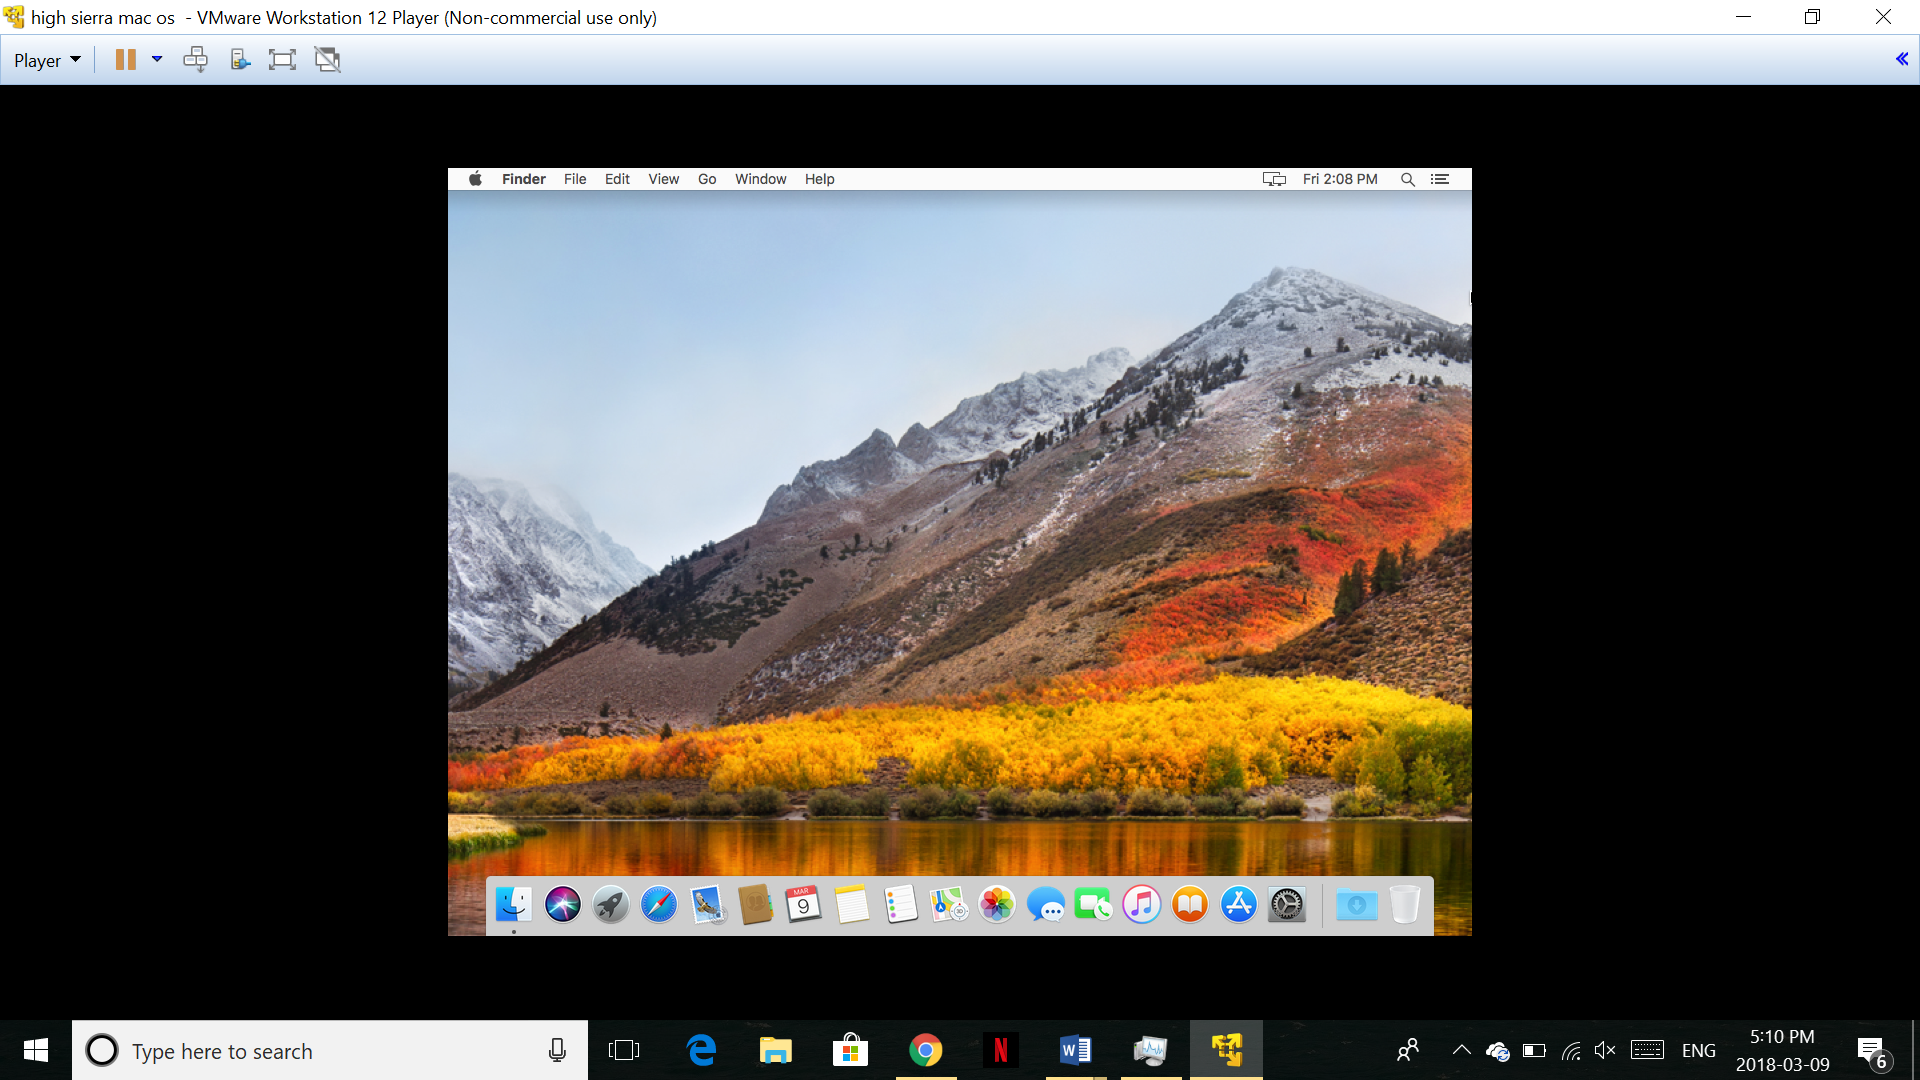Open Photos pinwheel icon in dock

pyautogui.click(x=997, y=905)
